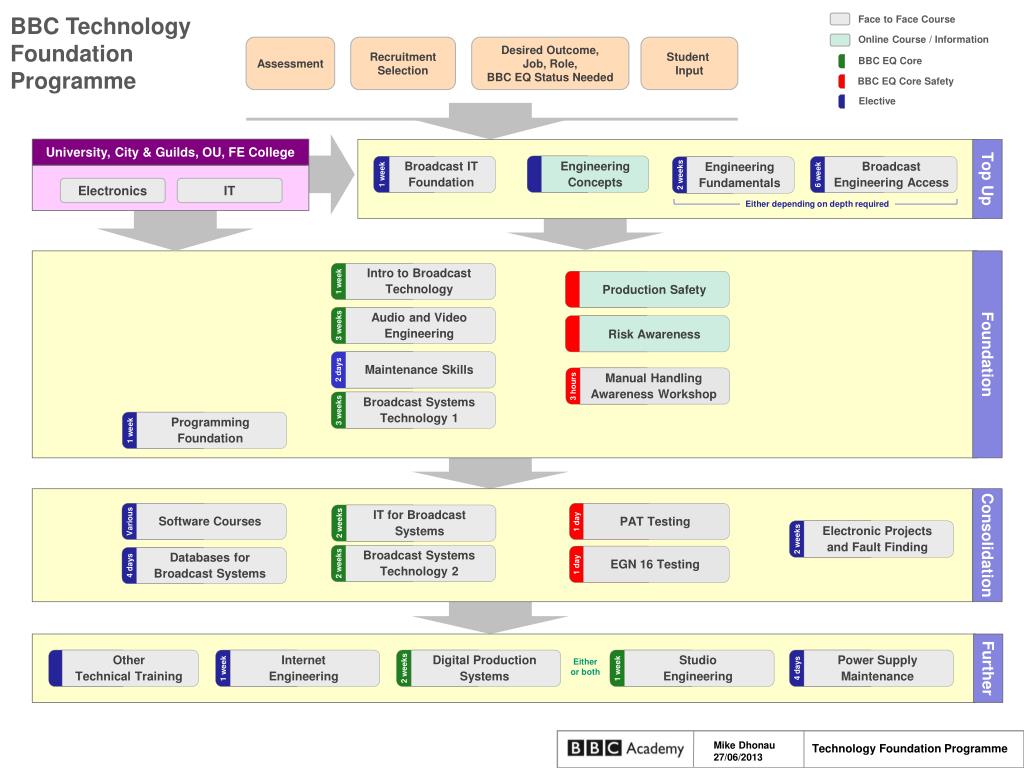Click the EGN 16 Testing course
Viewport: 1024px width, 768px height.
tap(649, 564)
